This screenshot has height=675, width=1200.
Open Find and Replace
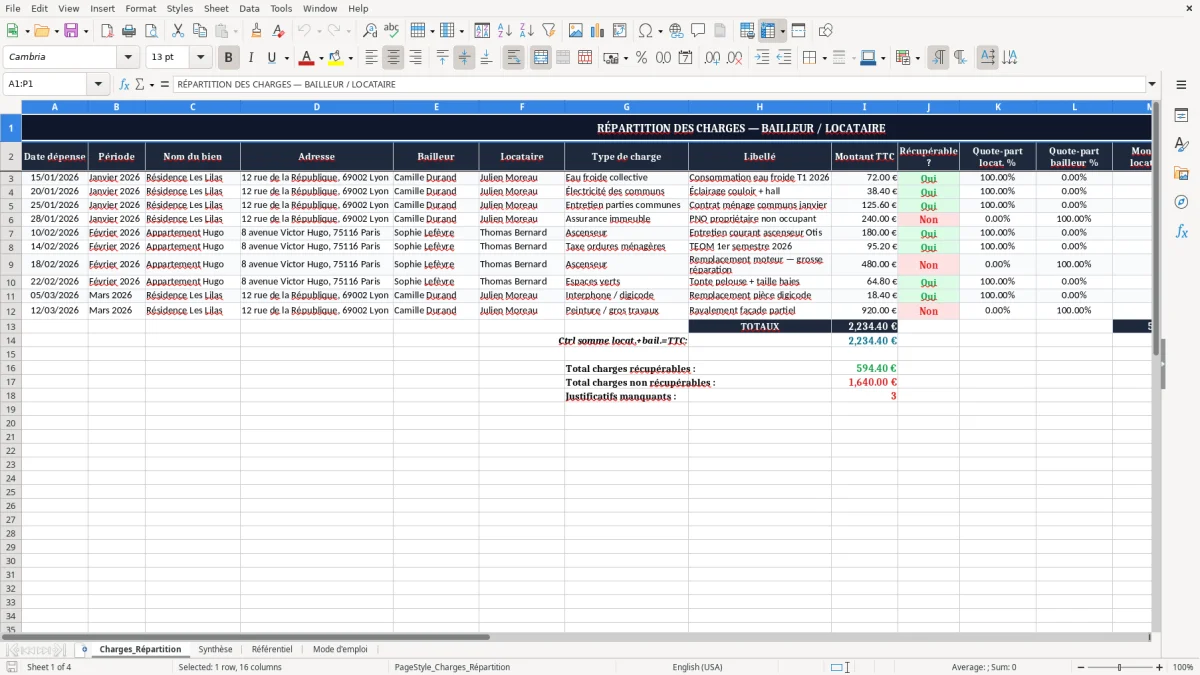point(369,31)
